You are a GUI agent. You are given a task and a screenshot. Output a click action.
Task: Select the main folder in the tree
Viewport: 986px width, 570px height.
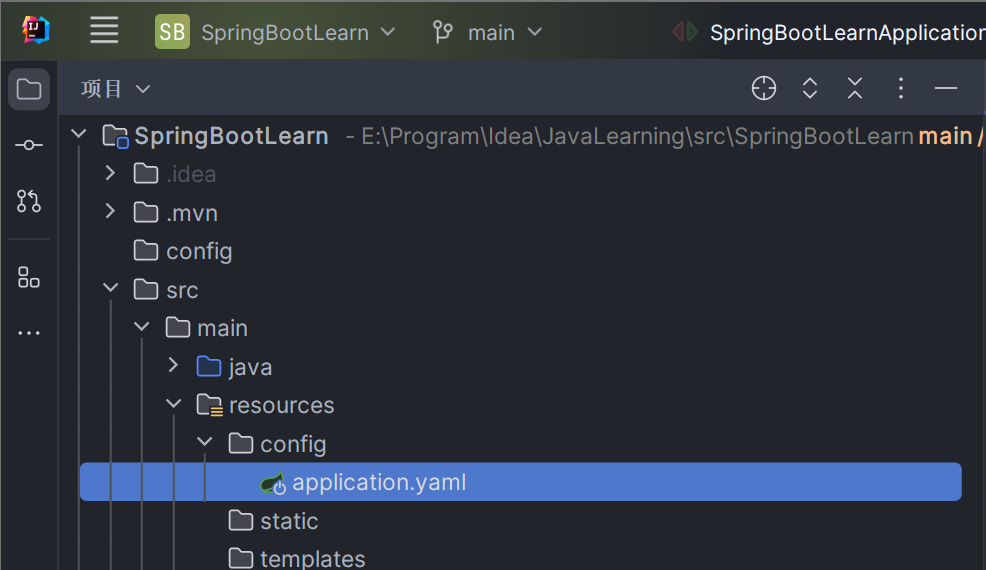(x=223, y=328)
